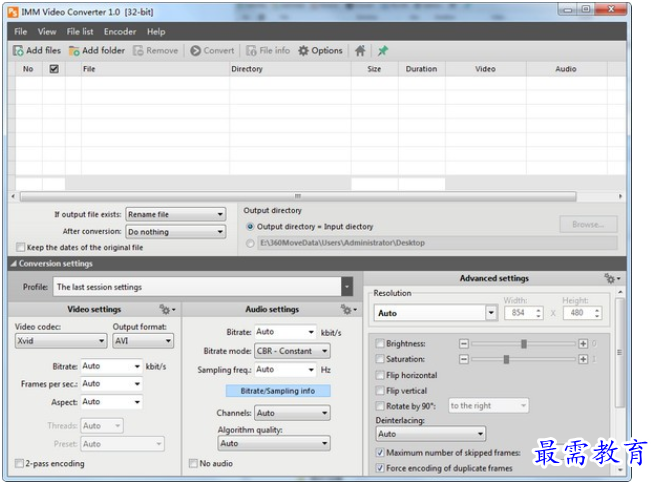Click Brightness minus button

(x=464, y=344)
